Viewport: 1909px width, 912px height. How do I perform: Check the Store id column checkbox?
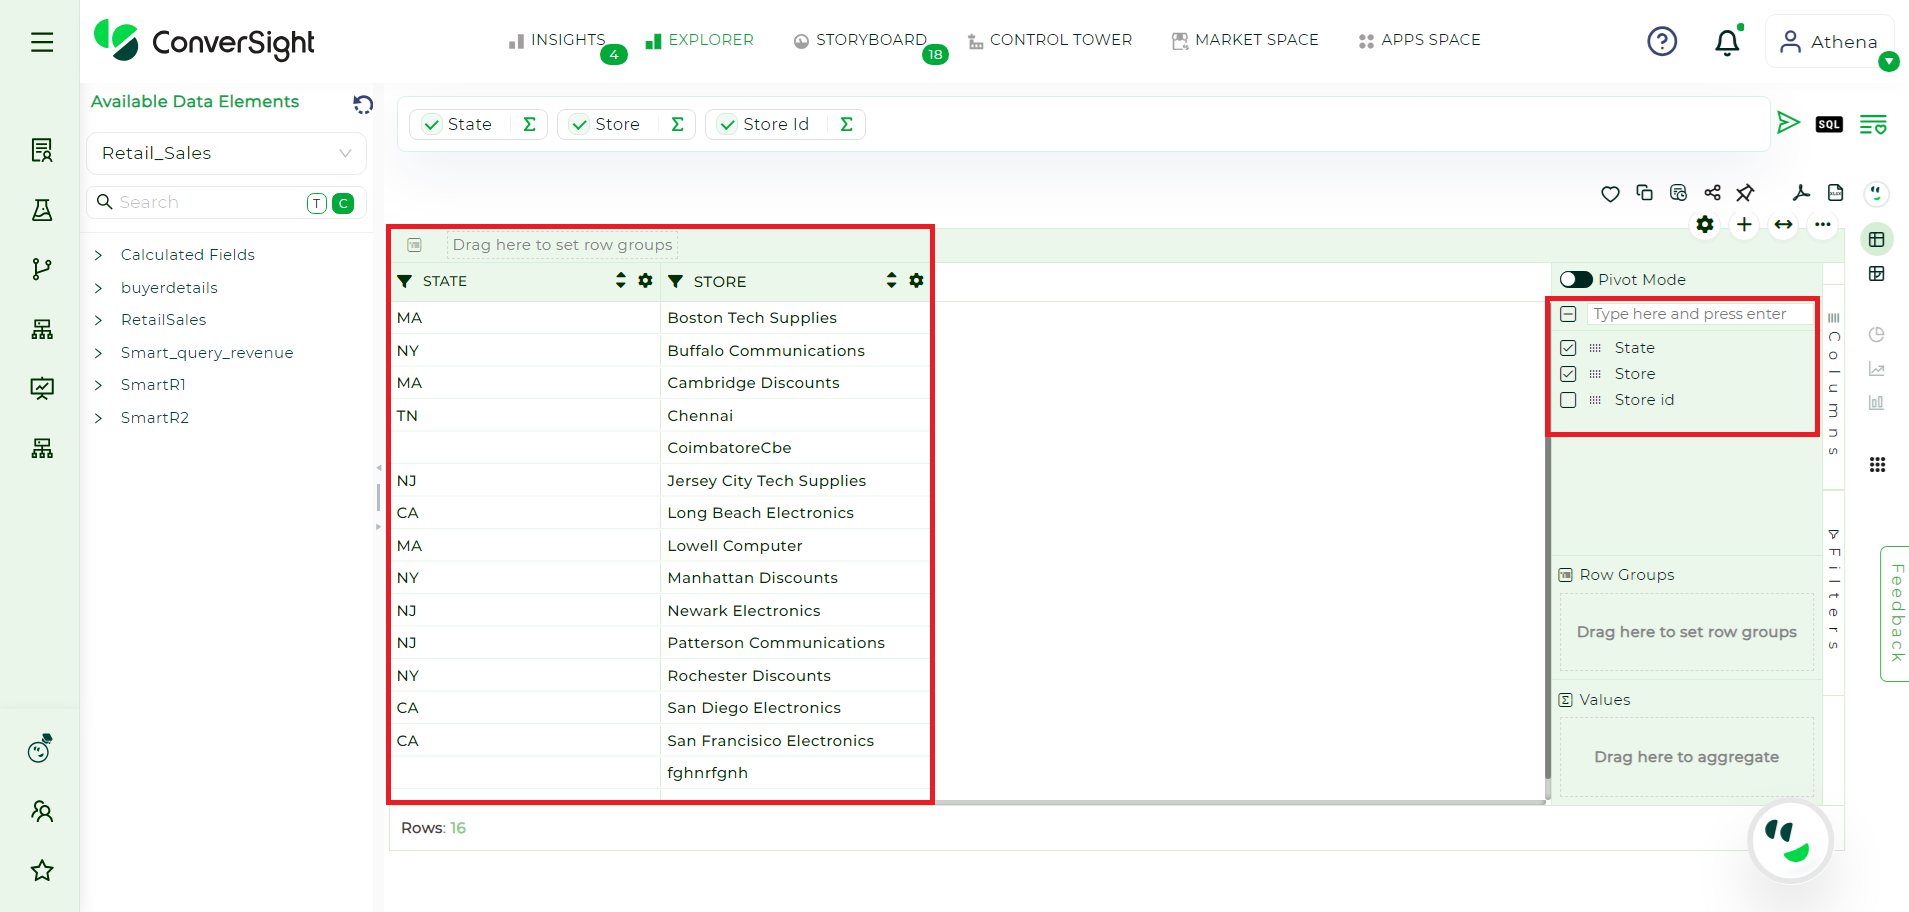[x=1568, y=400]
